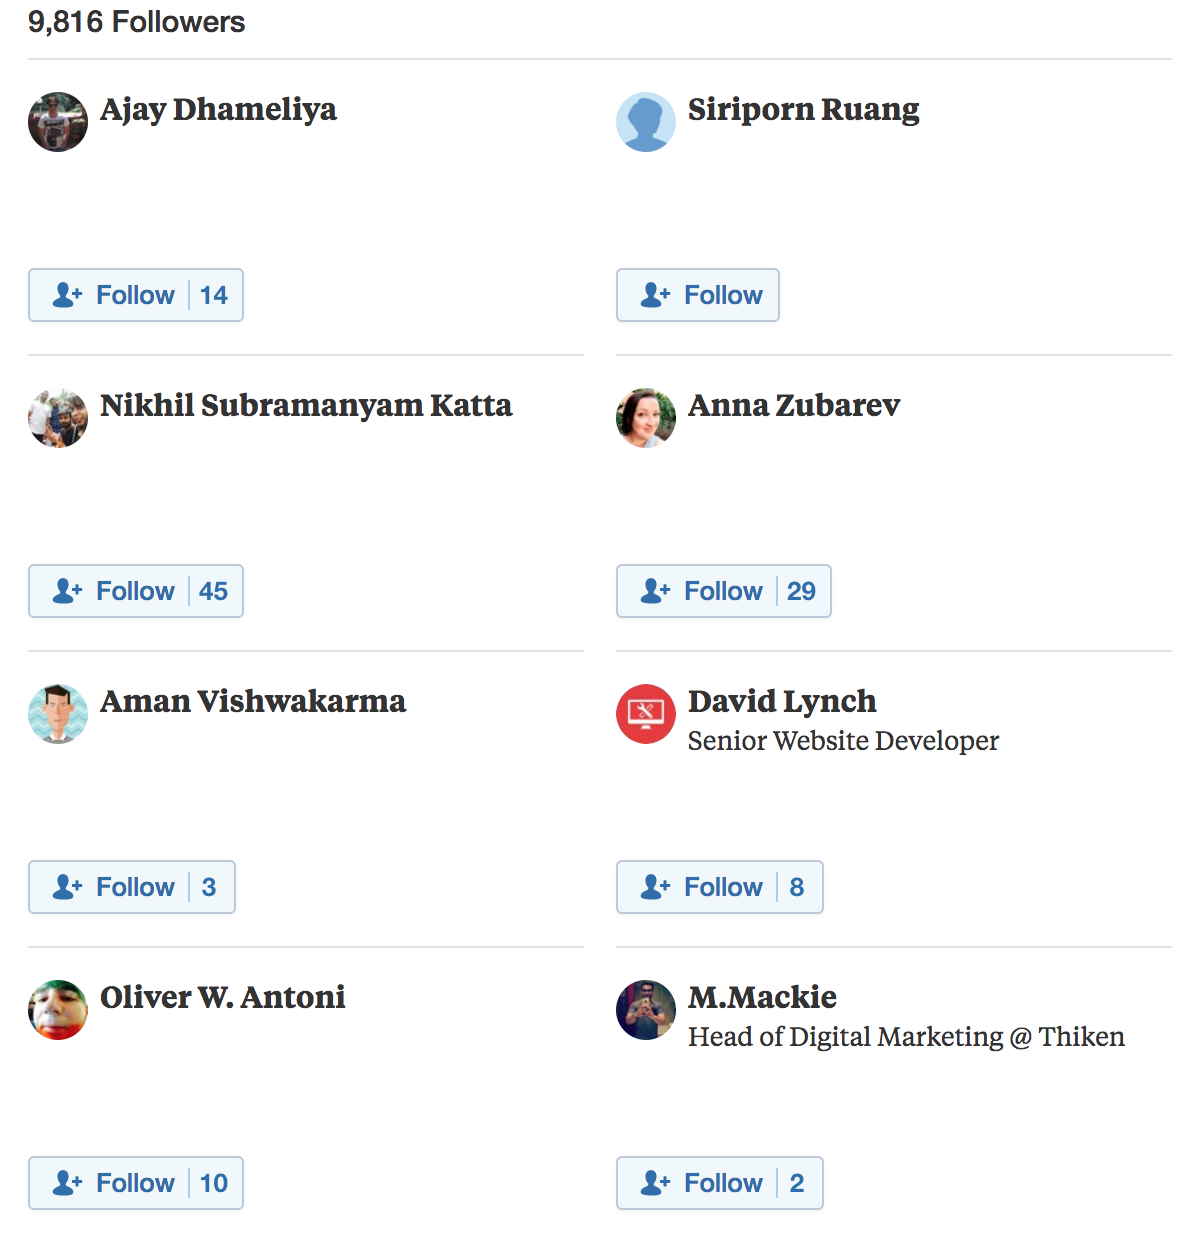
Task: Click M.Mackie's profile picture
Action: coord(646,1010)
